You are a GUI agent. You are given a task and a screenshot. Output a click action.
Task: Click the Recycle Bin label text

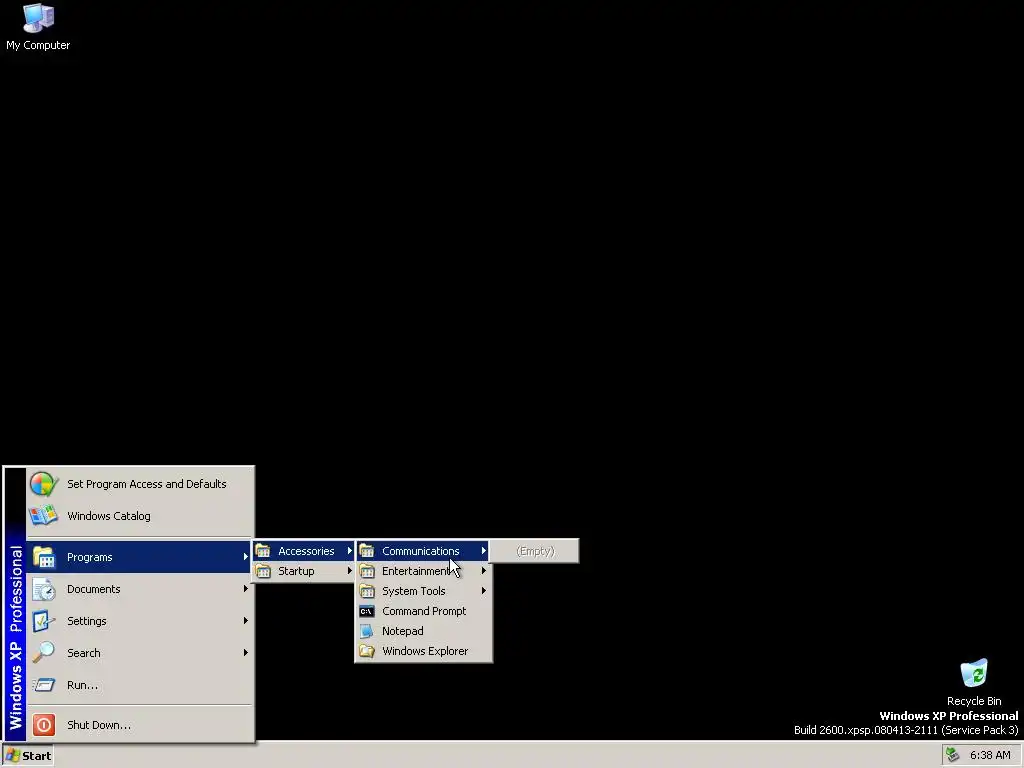[x=974, y=701]
